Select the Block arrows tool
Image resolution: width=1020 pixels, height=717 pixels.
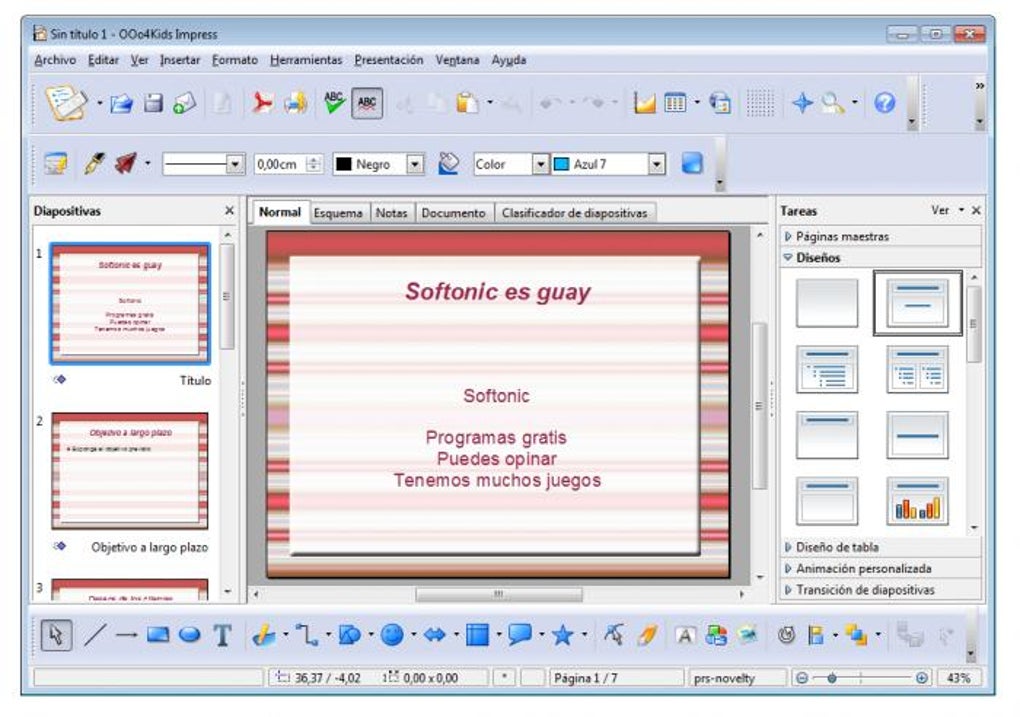(x=435, y=635)
